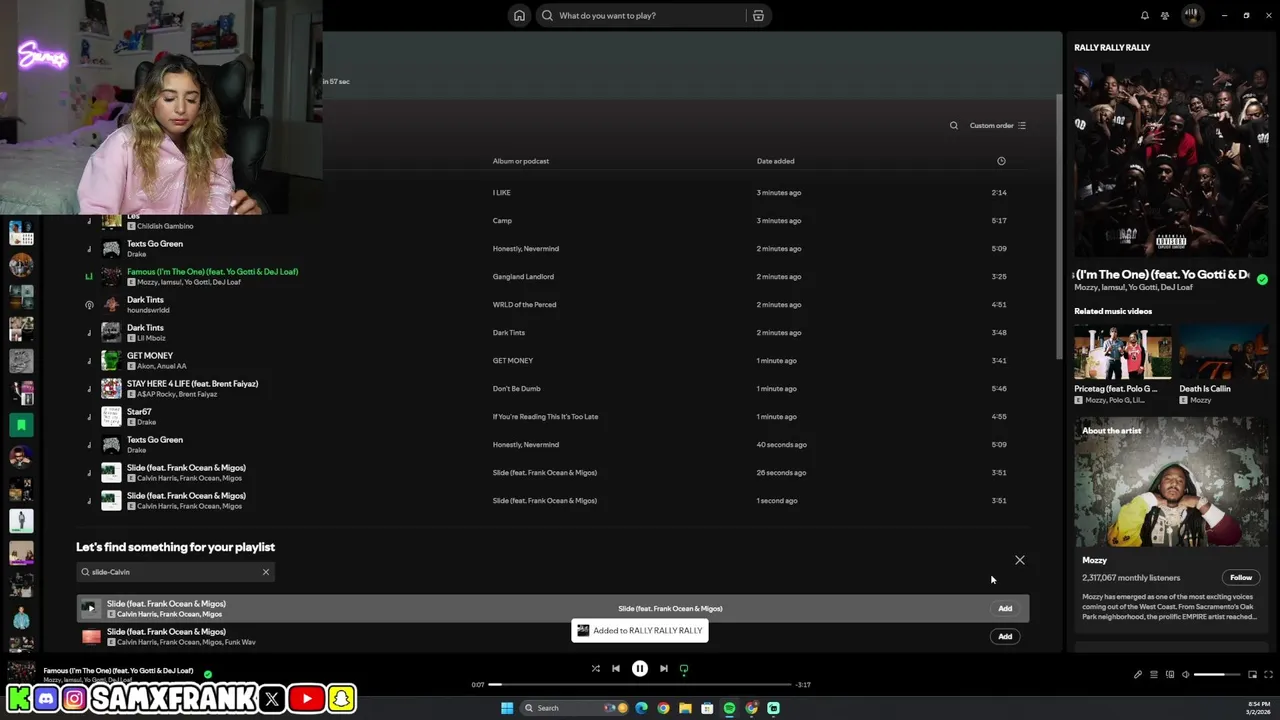
Task: Open File Explorer from the taskbar
Action: [x=685, y=708]
